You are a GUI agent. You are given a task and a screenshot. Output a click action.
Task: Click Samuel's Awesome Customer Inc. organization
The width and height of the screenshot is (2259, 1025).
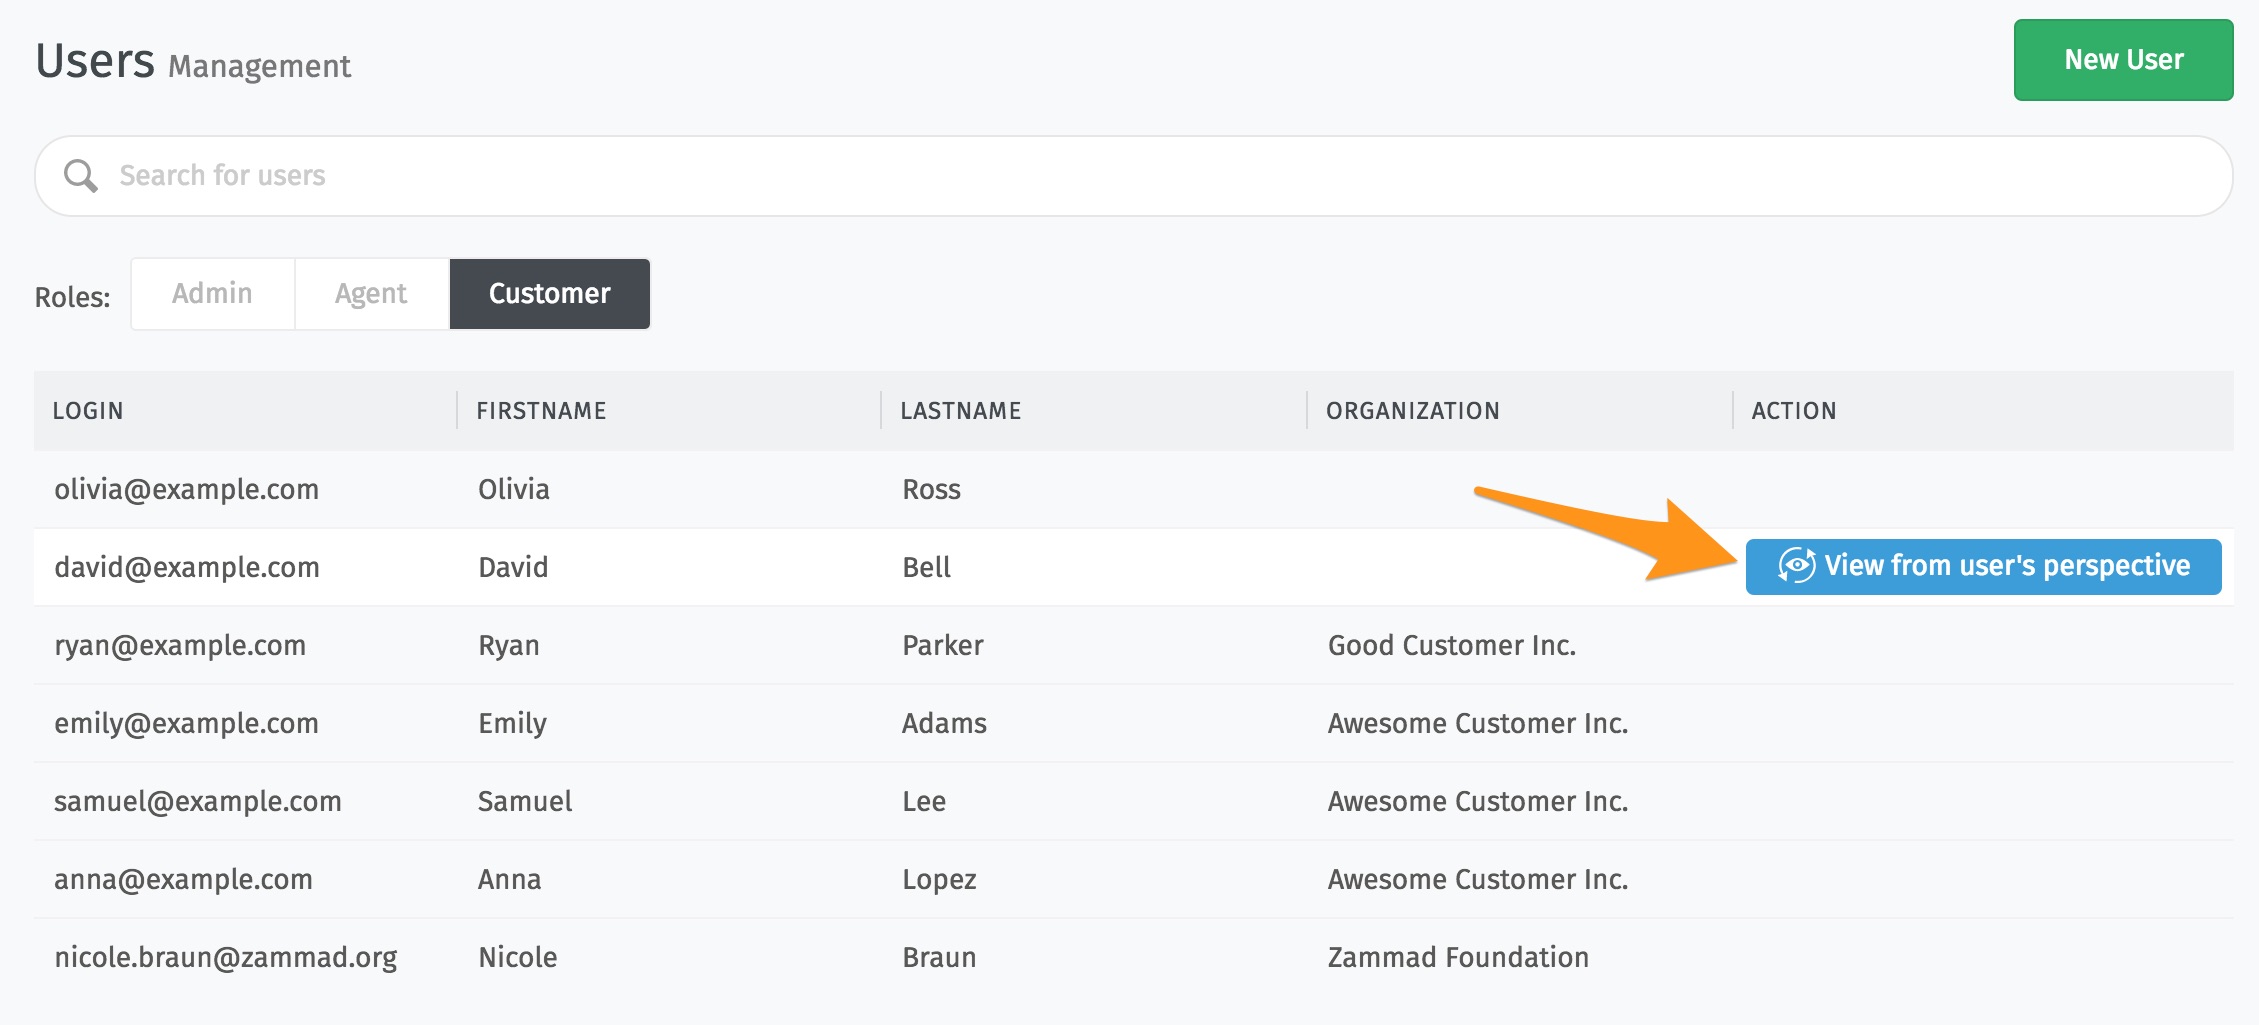[1478, 801]
